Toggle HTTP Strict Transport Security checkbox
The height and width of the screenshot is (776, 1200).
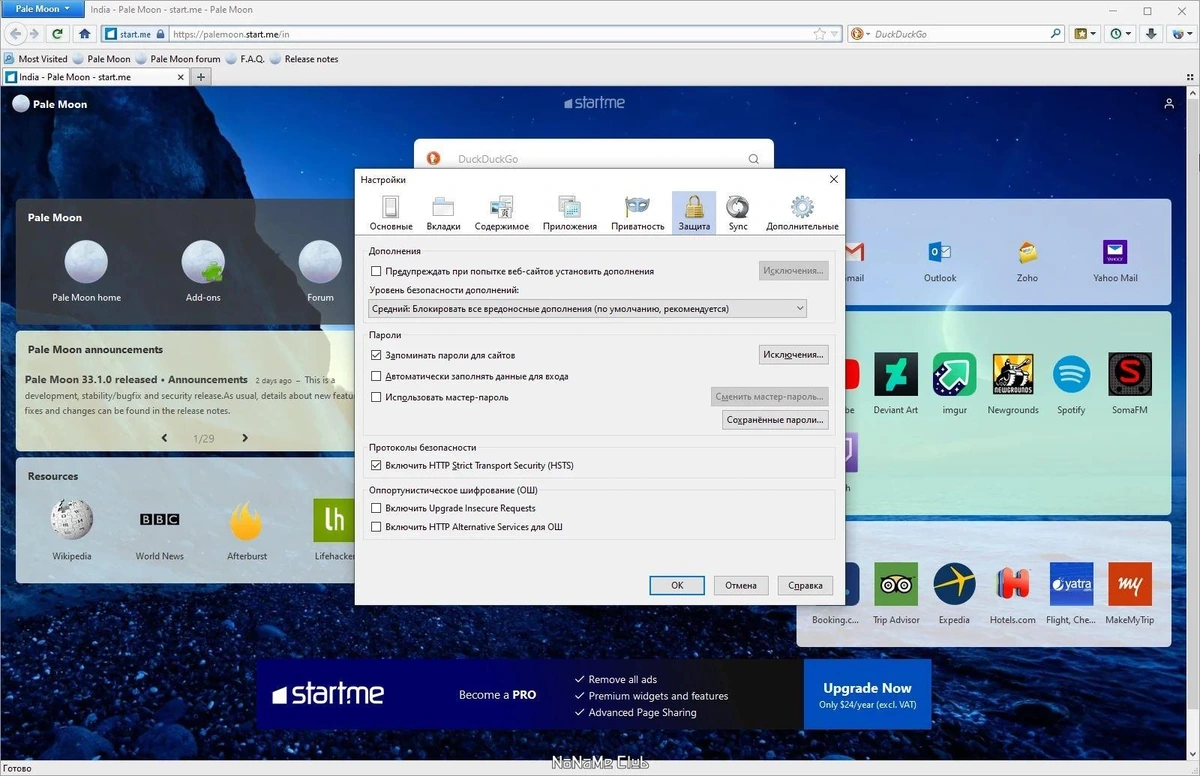click(x=376, y=466)
